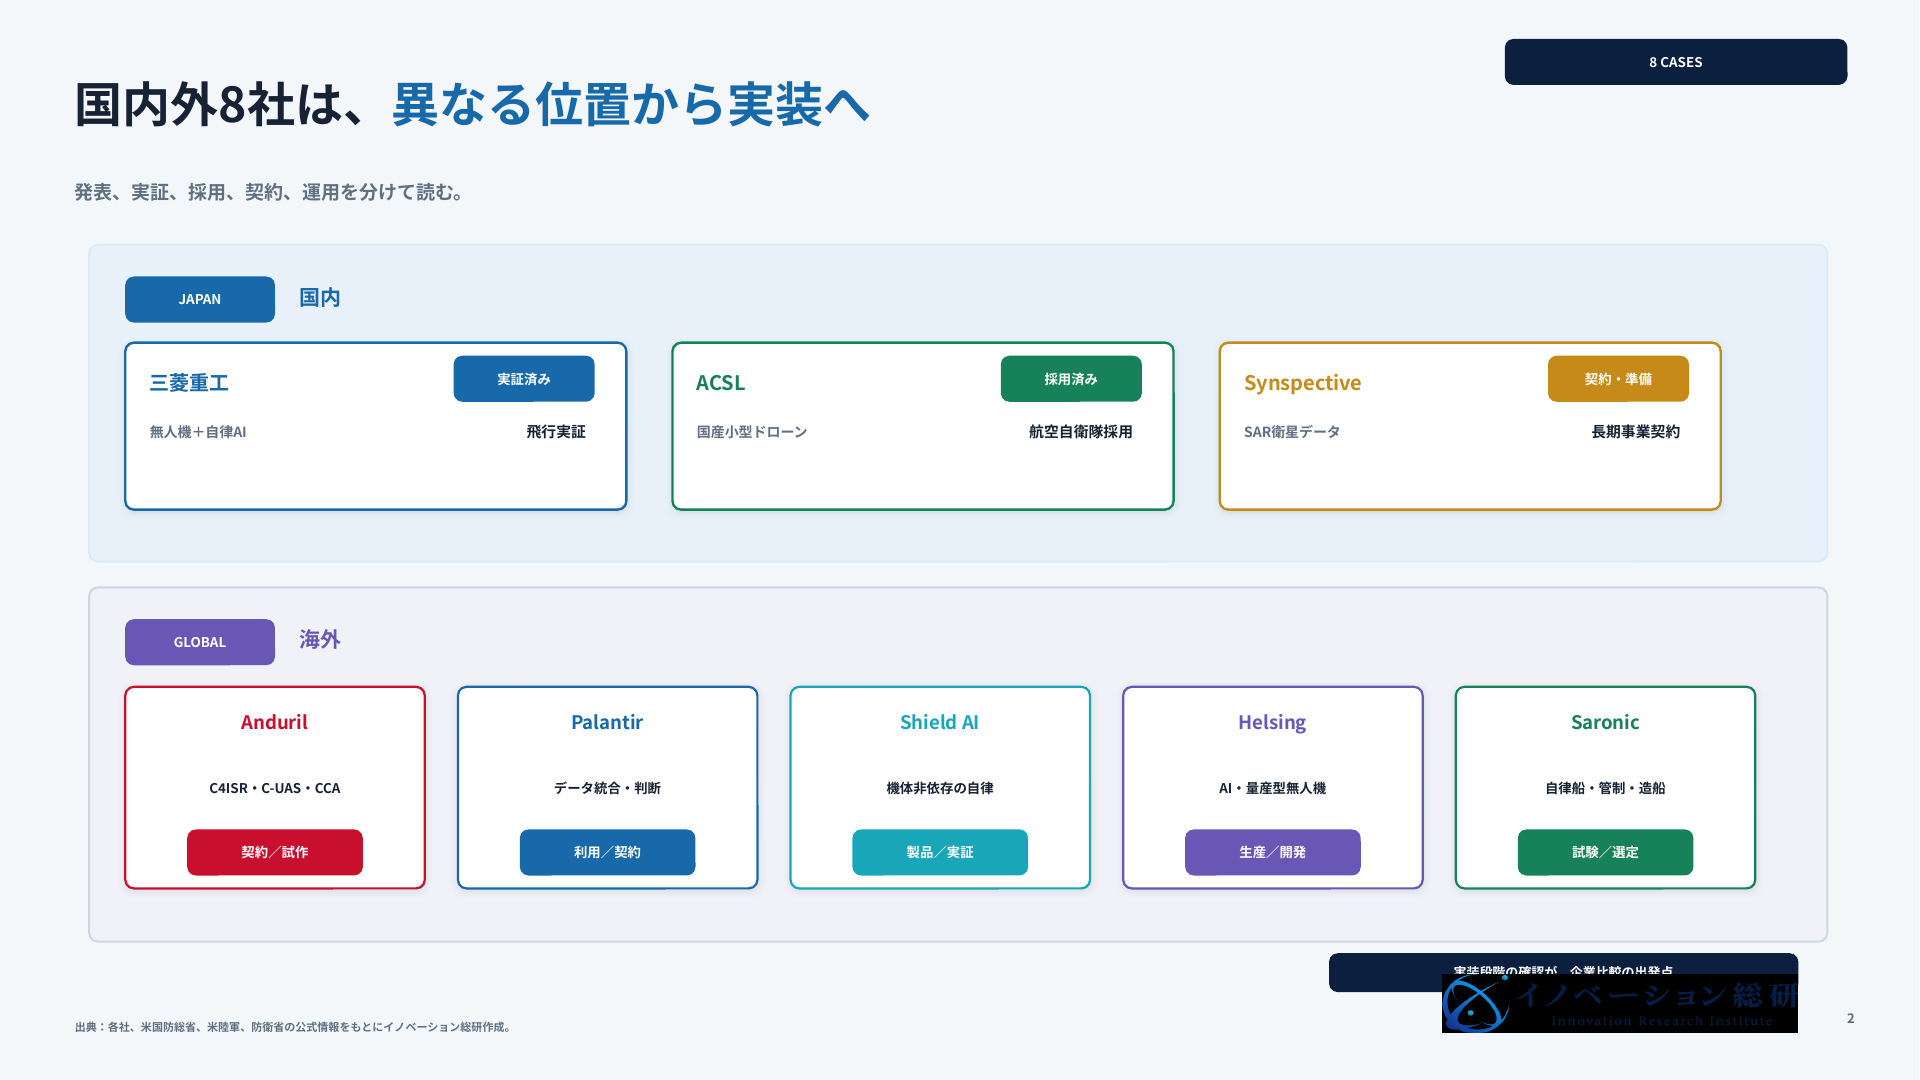Viewport: 1920px width, 1080px height.
Task: Click the 無人機＋自律AI text
Action: (x=198, y=432)
